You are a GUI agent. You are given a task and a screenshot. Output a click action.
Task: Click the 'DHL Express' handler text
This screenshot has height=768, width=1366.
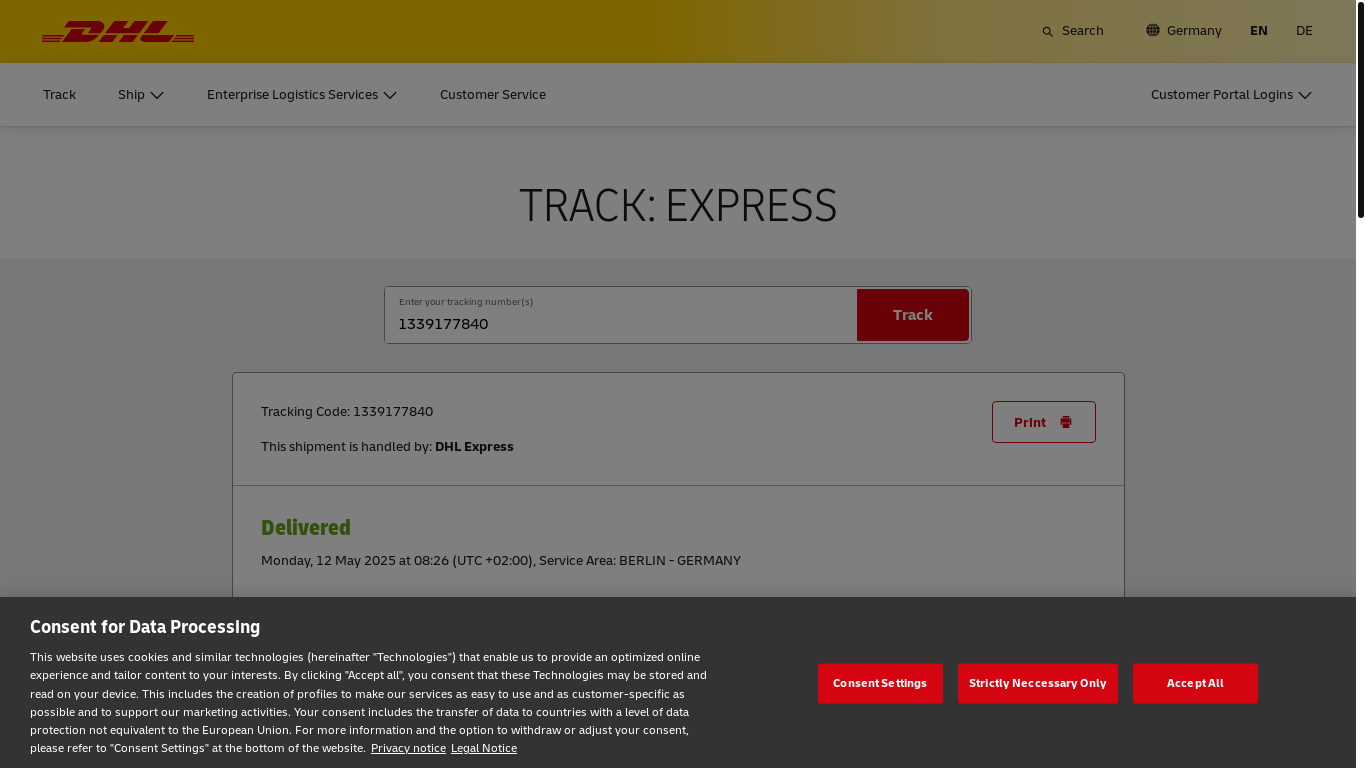click(474, 447)
